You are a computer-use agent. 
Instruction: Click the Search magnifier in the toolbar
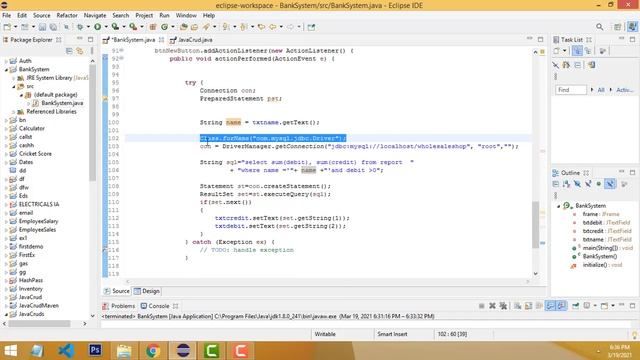(x=599, y=27)
